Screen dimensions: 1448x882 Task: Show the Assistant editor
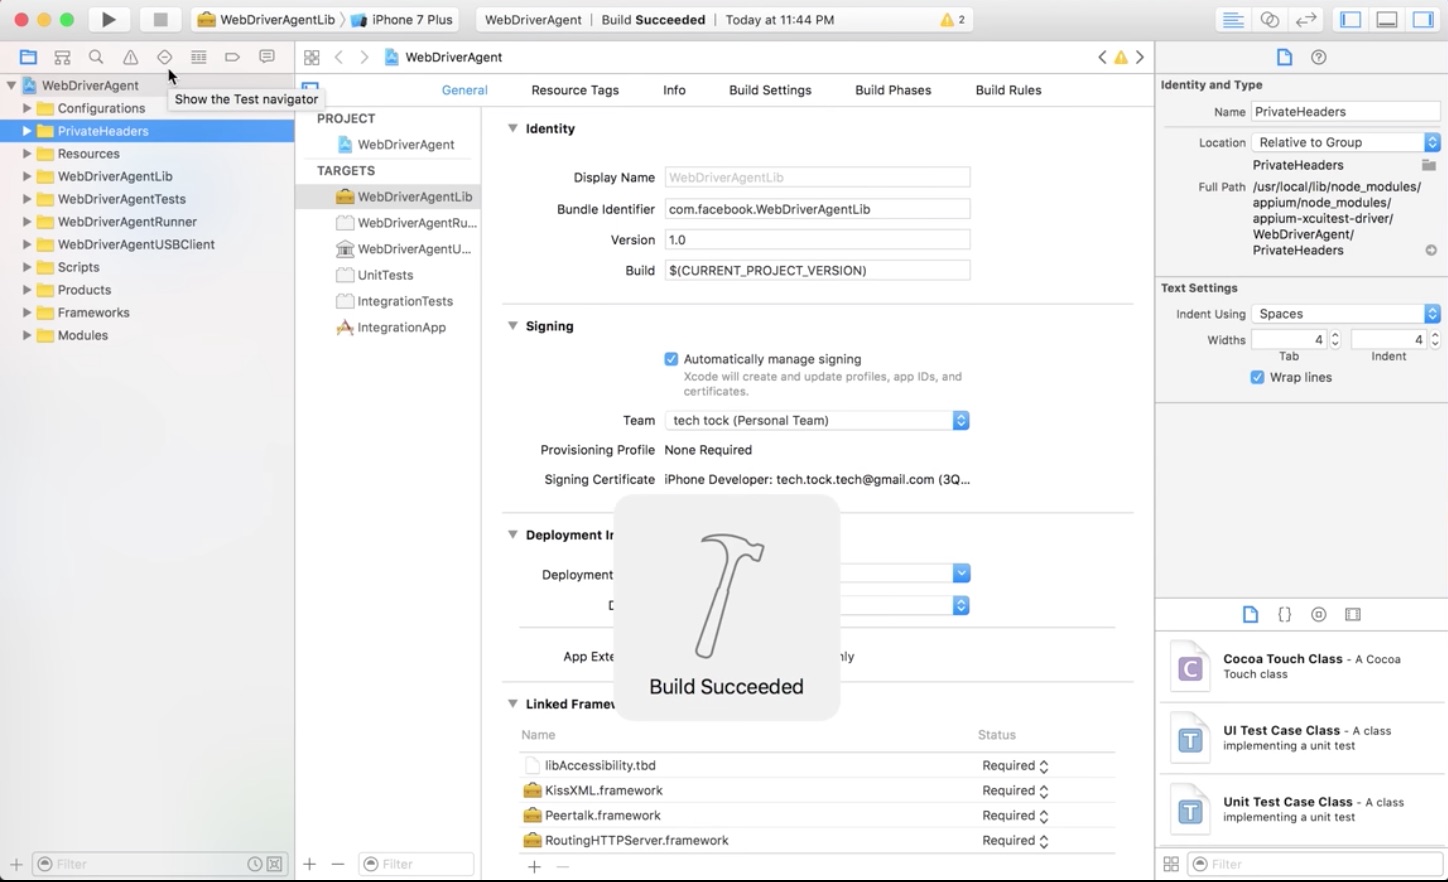point(1270,20)
